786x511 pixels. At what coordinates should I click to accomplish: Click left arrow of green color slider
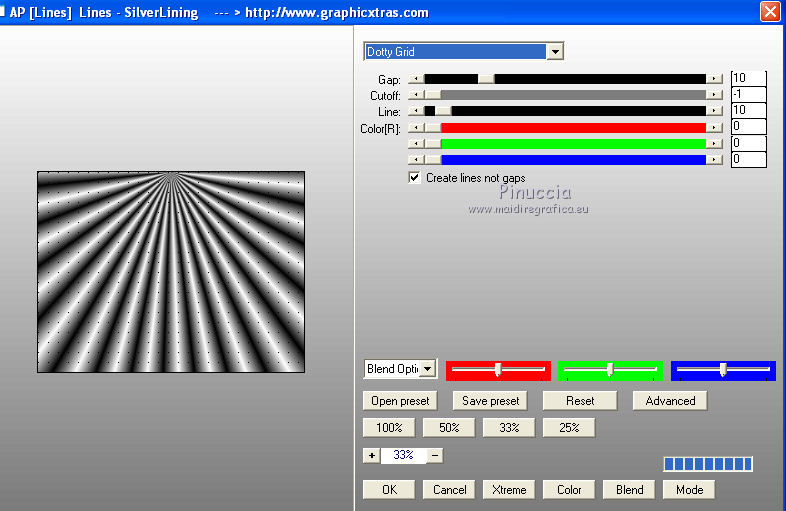tap(416, 144)
